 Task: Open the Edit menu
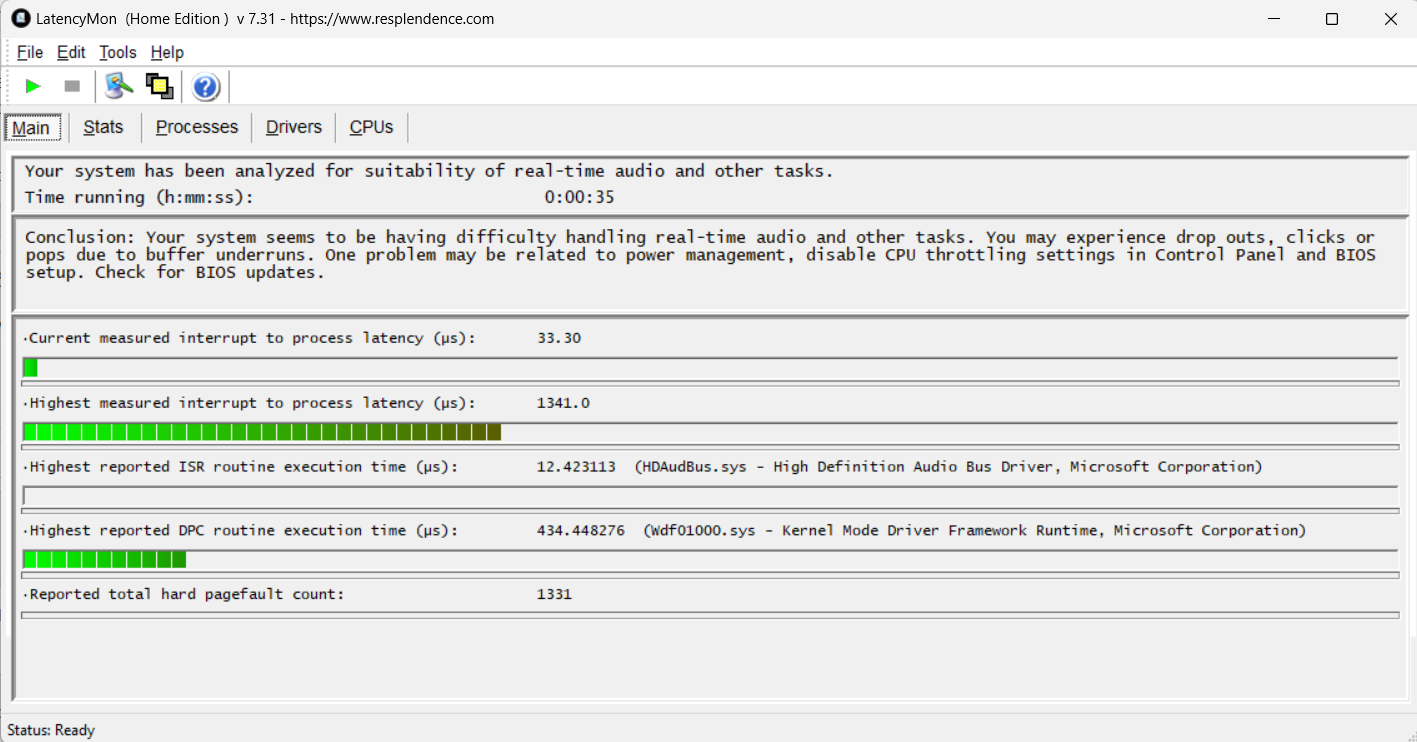pyautogui.click(x=71, y=52)
